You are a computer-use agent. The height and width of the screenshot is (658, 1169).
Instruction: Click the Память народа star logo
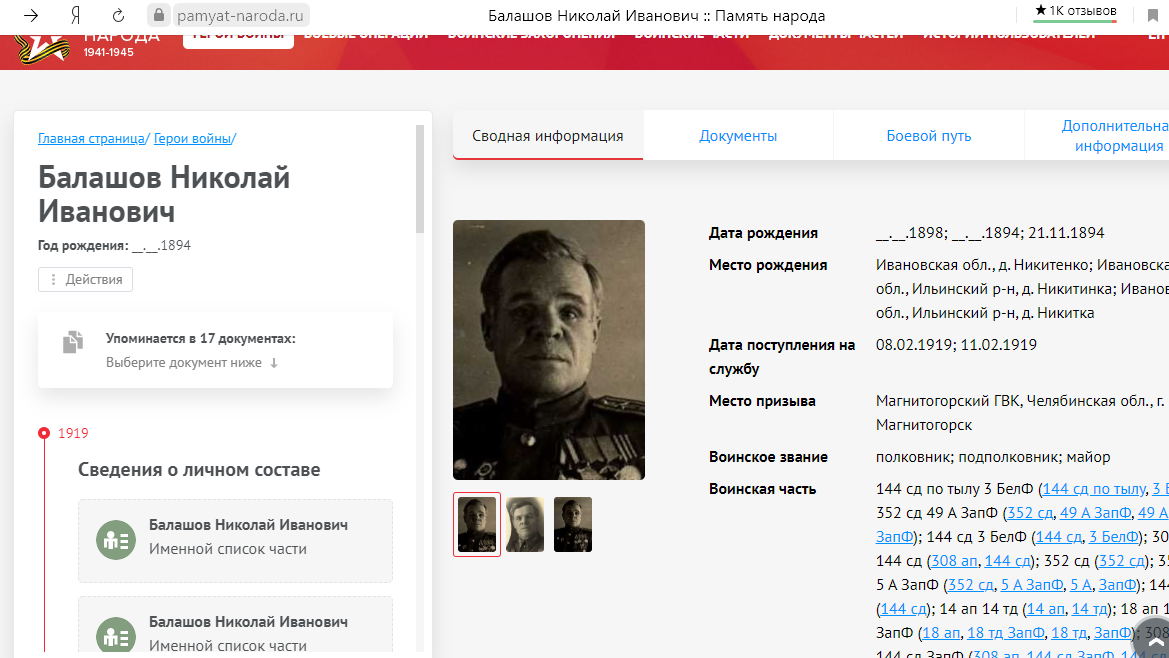40,46
